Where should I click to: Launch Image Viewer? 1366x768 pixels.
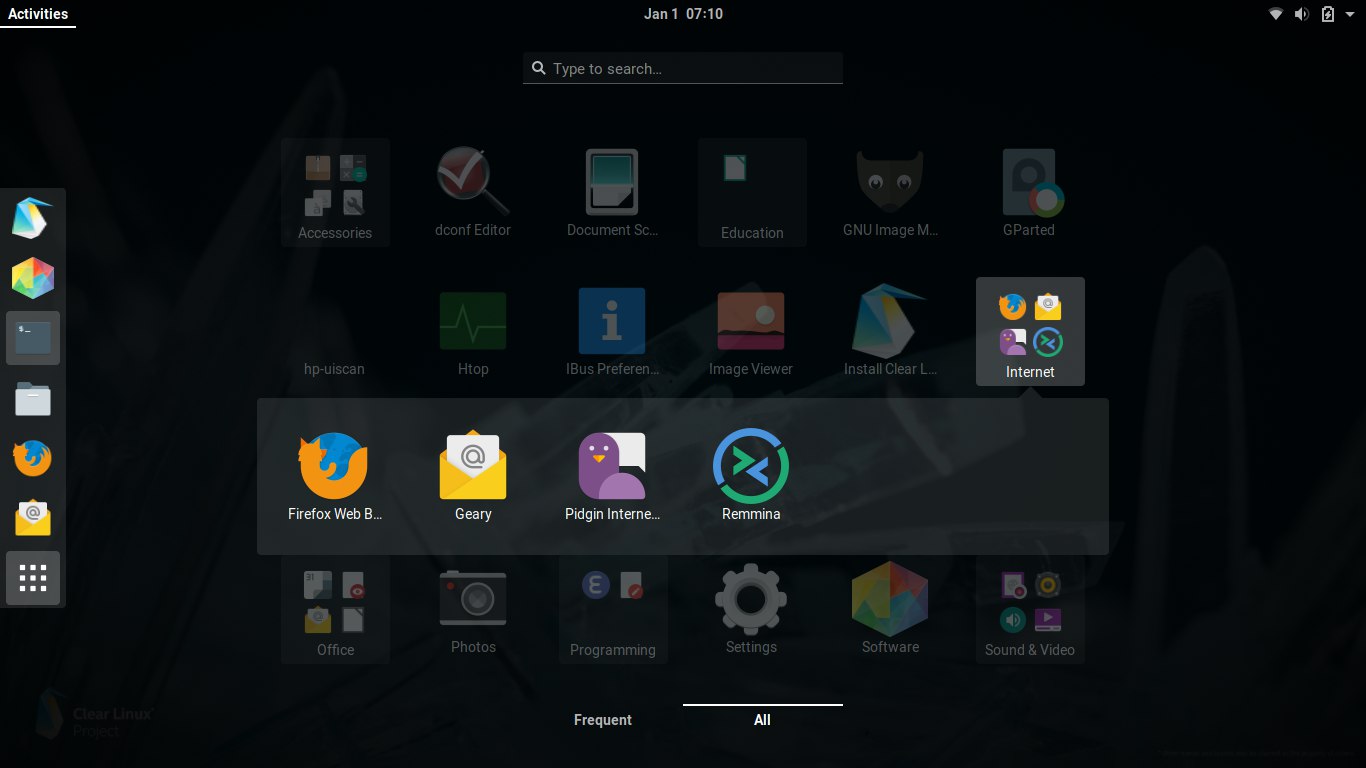[x=751, y=331]
